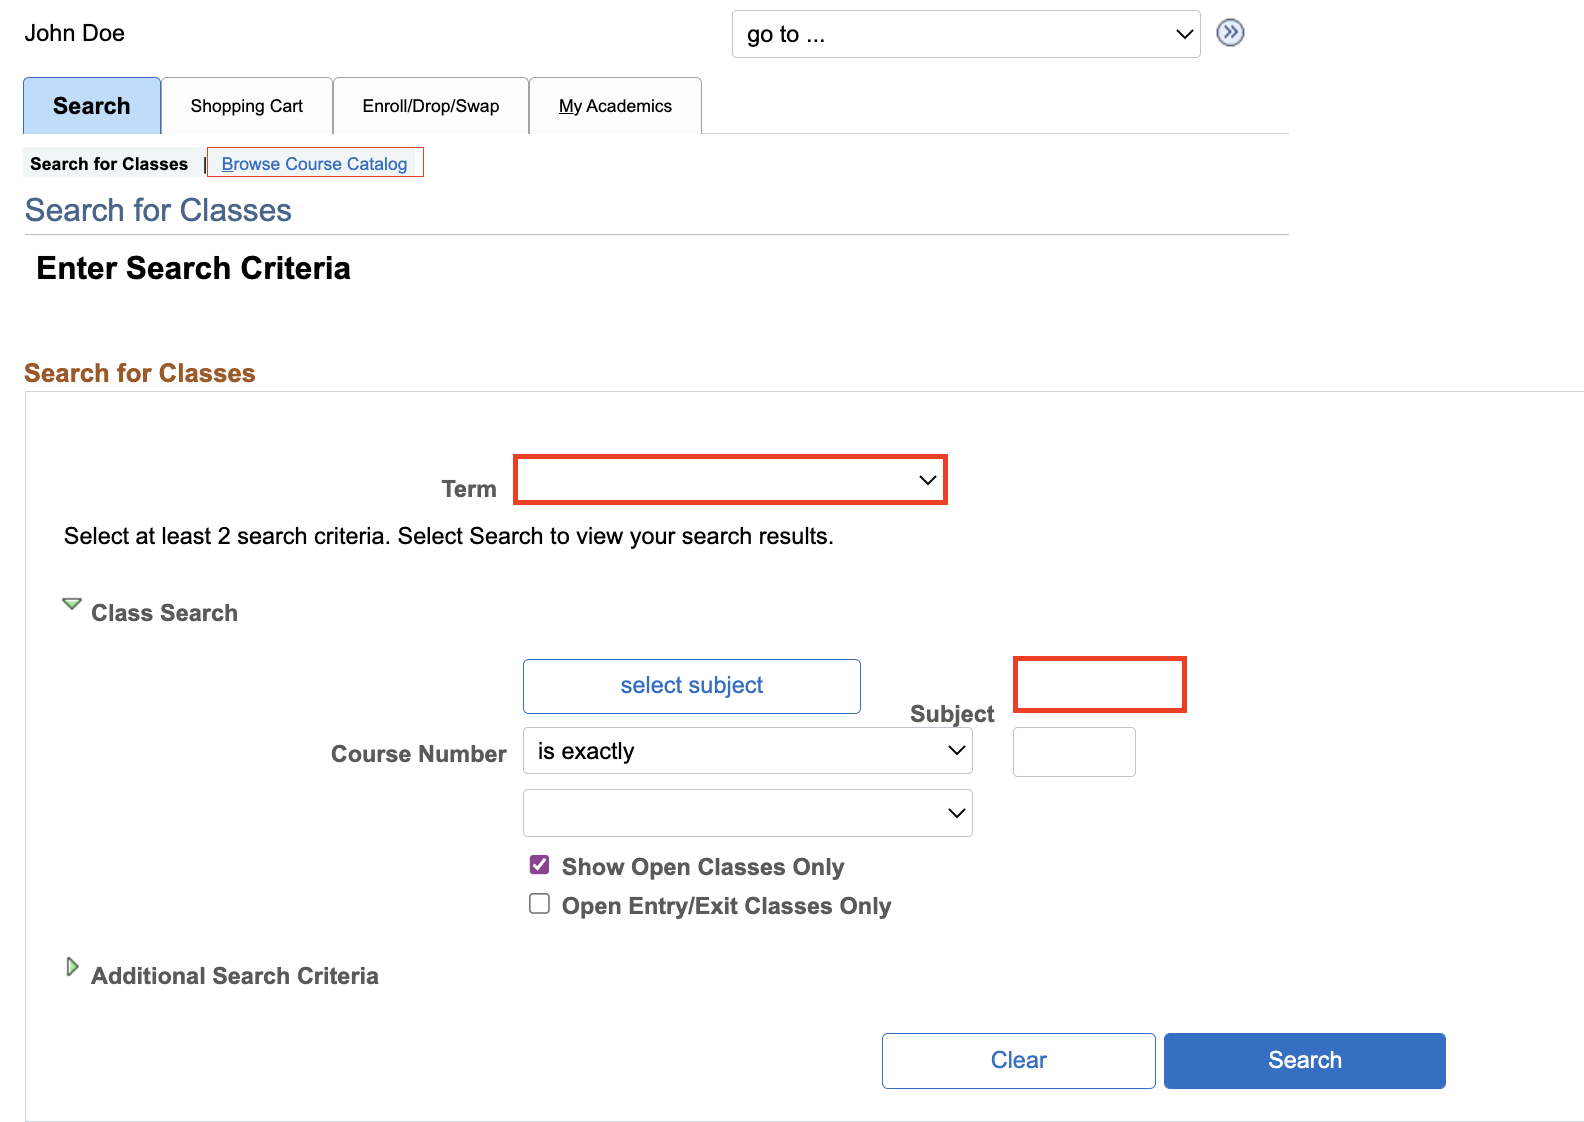
Task: Click the go arrow icon beside the go to menu
Action: tap(1230, 33)
